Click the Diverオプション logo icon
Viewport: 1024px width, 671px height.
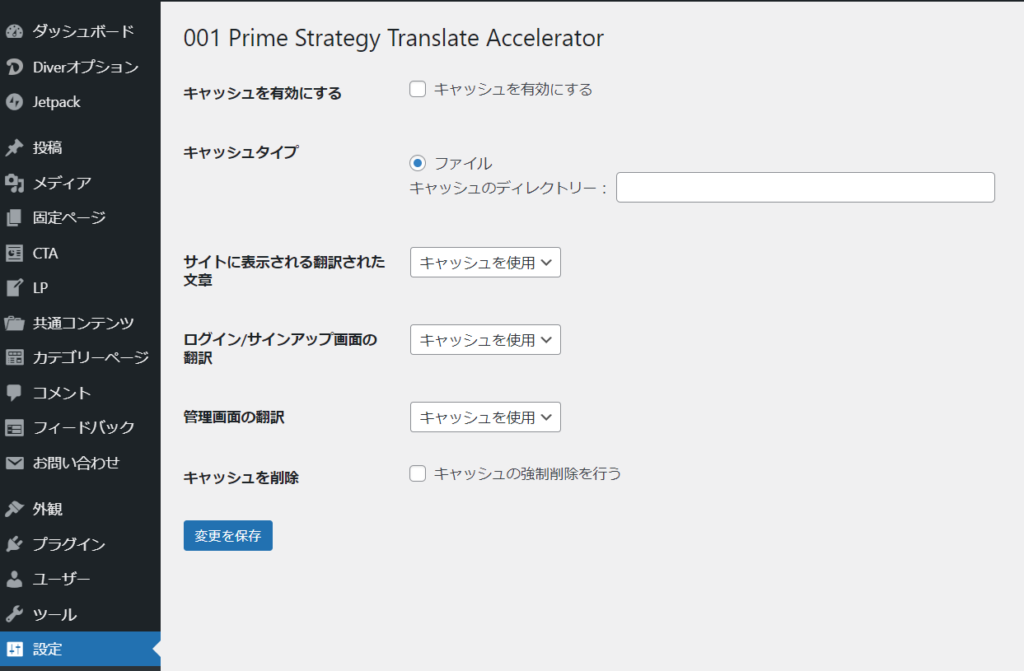pos(14,67)
